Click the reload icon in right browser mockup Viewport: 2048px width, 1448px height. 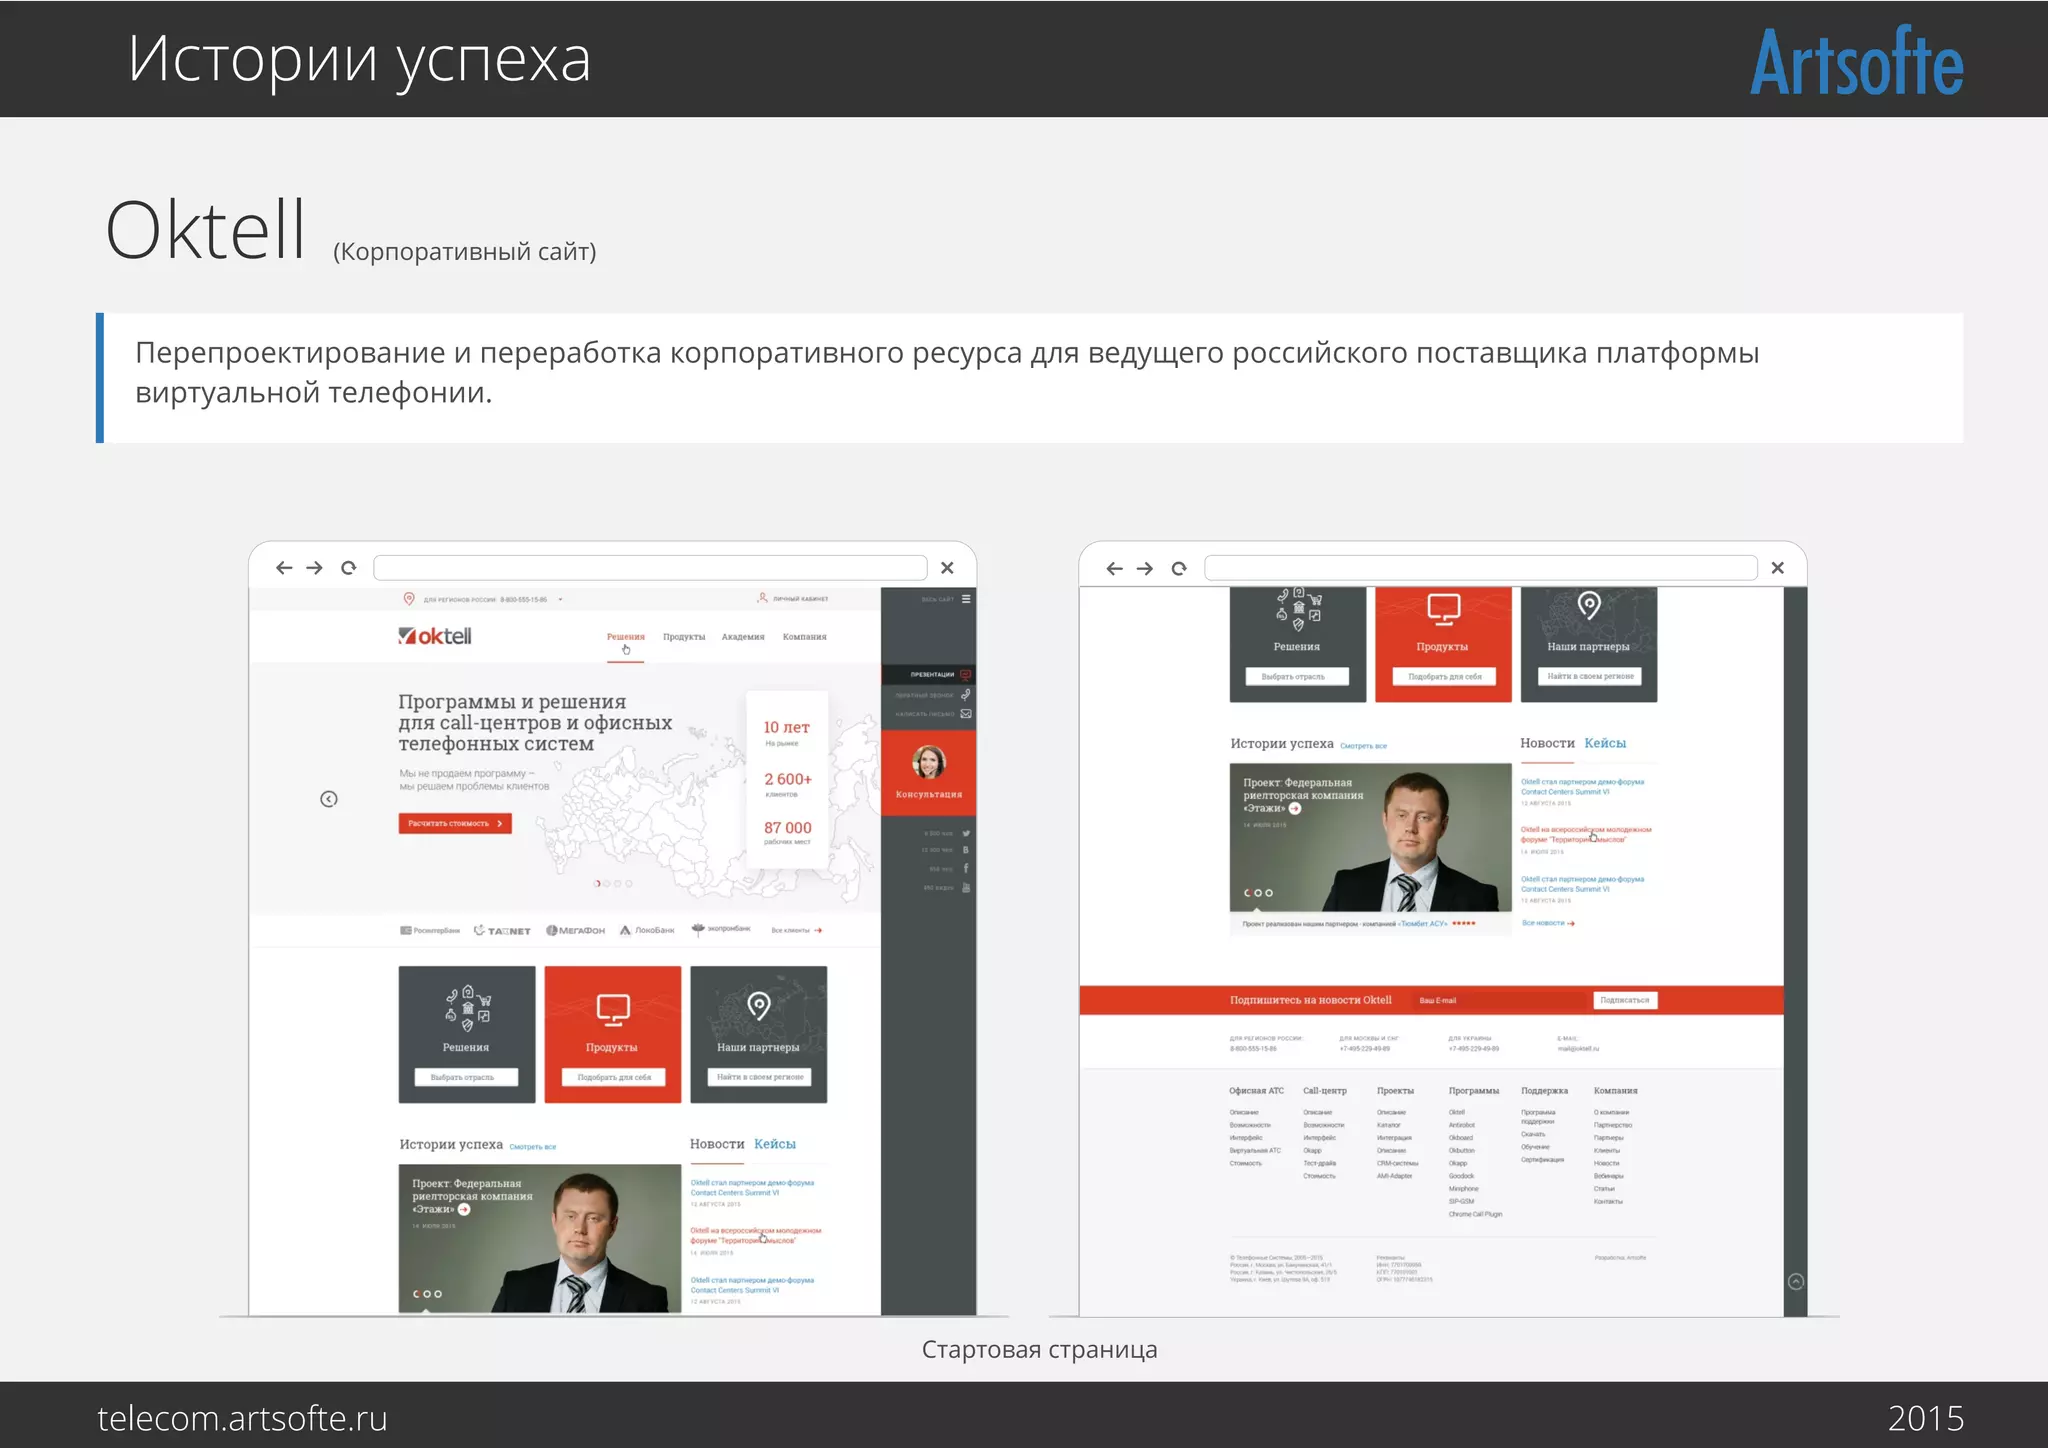(1179, 568)
